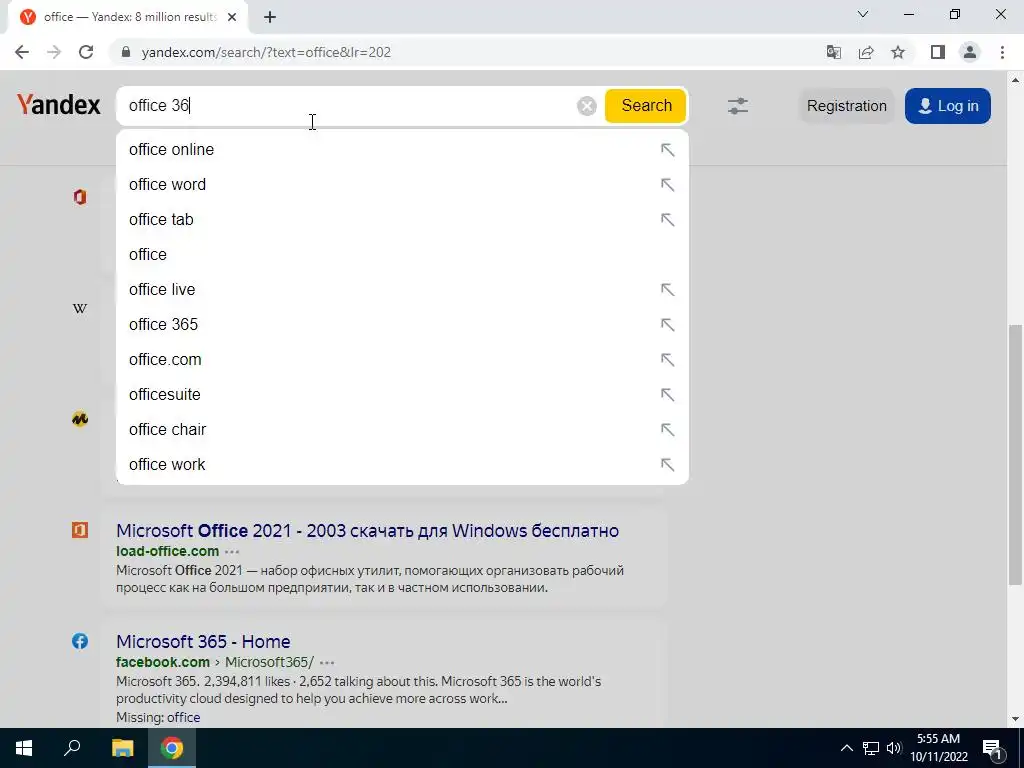
Task: Open volume control in system tray
Action: click(x=894, y=748)
